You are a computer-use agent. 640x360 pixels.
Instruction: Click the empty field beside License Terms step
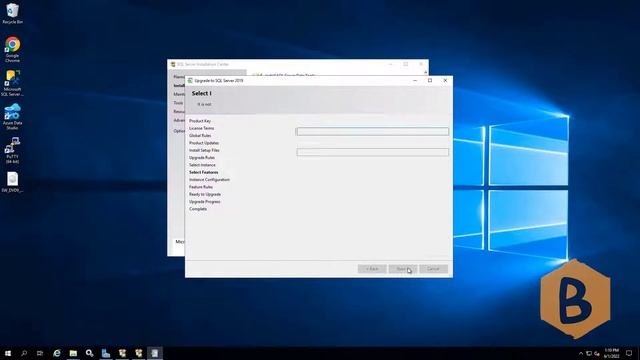pos(372,131)
